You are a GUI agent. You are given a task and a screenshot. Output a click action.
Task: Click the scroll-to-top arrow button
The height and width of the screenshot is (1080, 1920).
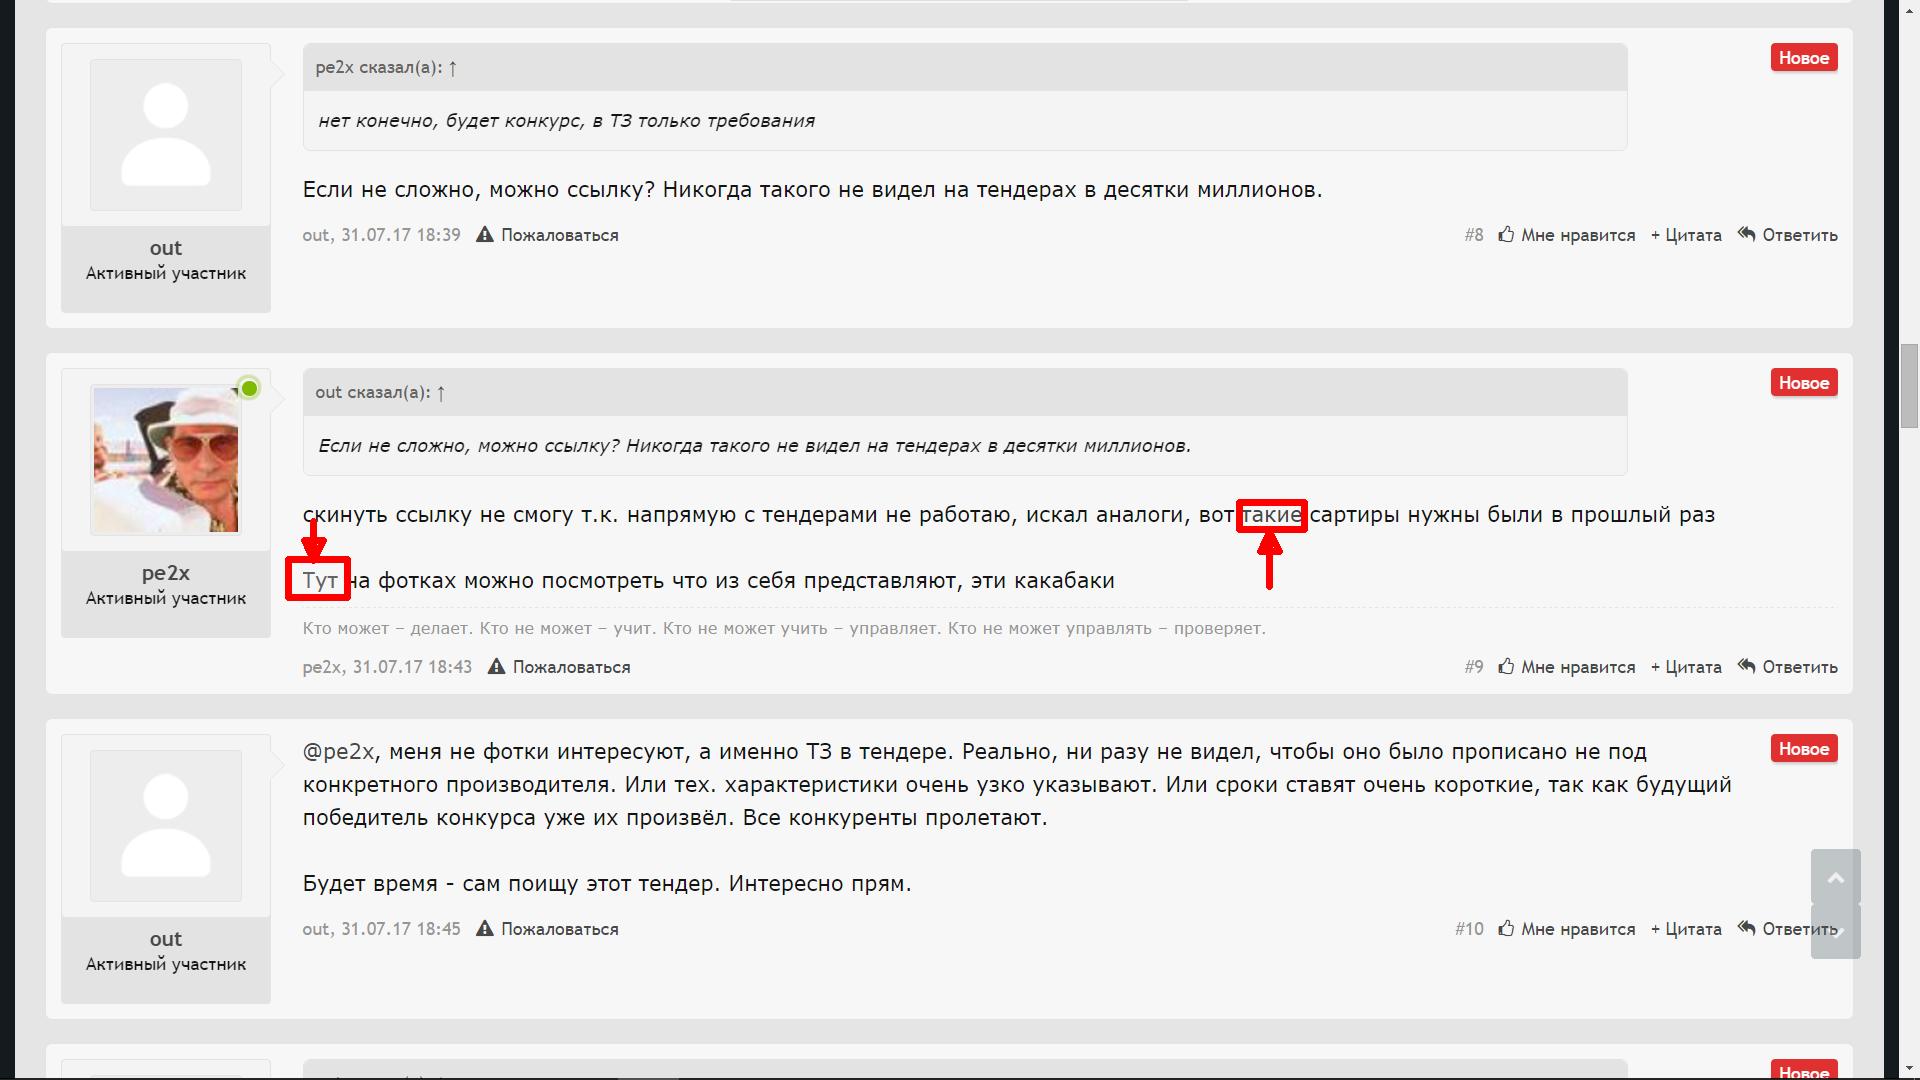(x=1835, y=877)
